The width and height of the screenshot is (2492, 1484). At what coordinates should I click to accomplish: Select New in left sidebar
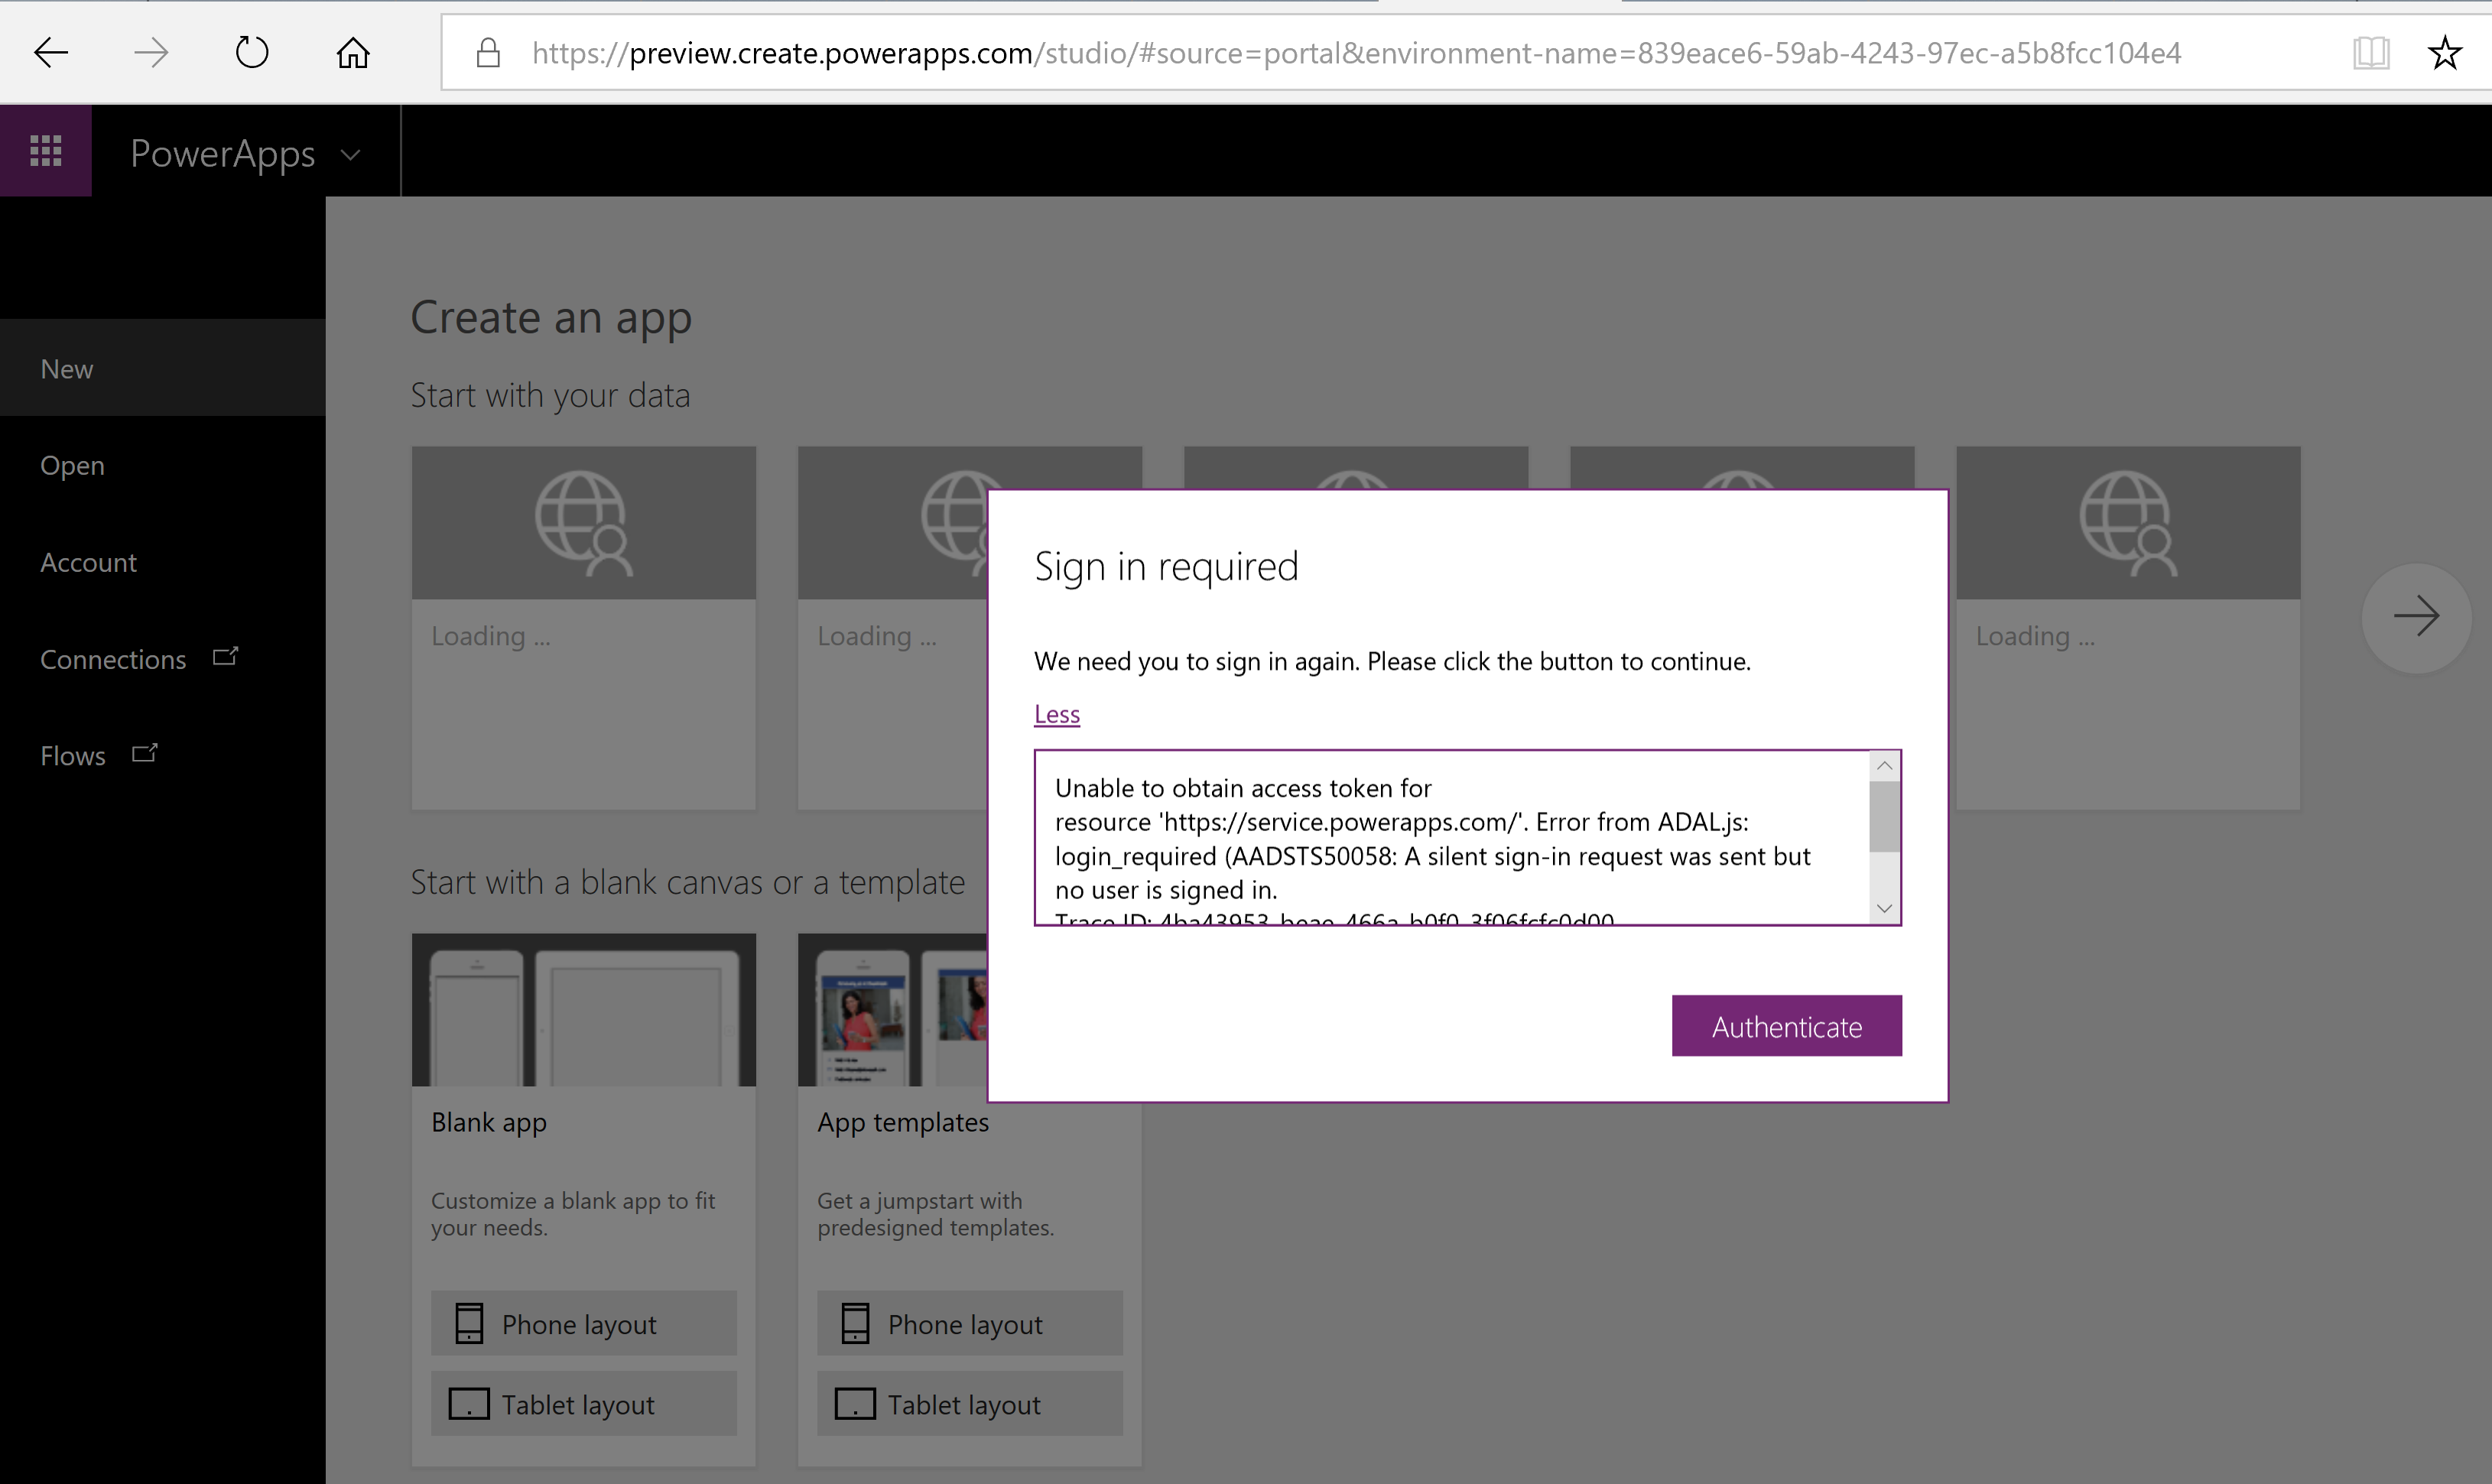pyautogui.click(x=67, y=369)
